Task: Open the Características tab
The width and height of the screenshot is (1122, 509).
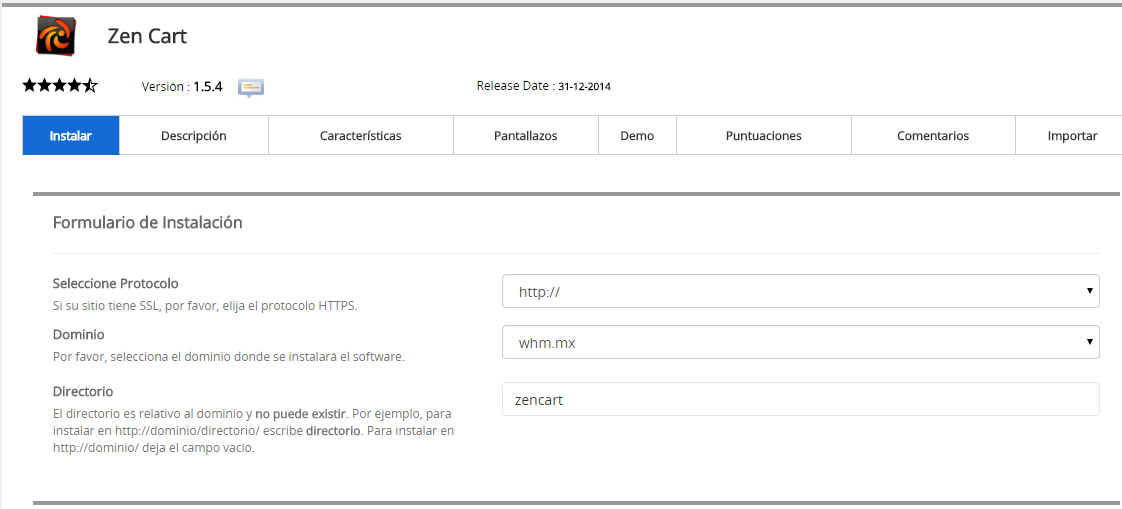Action: (x=360, y=136)
